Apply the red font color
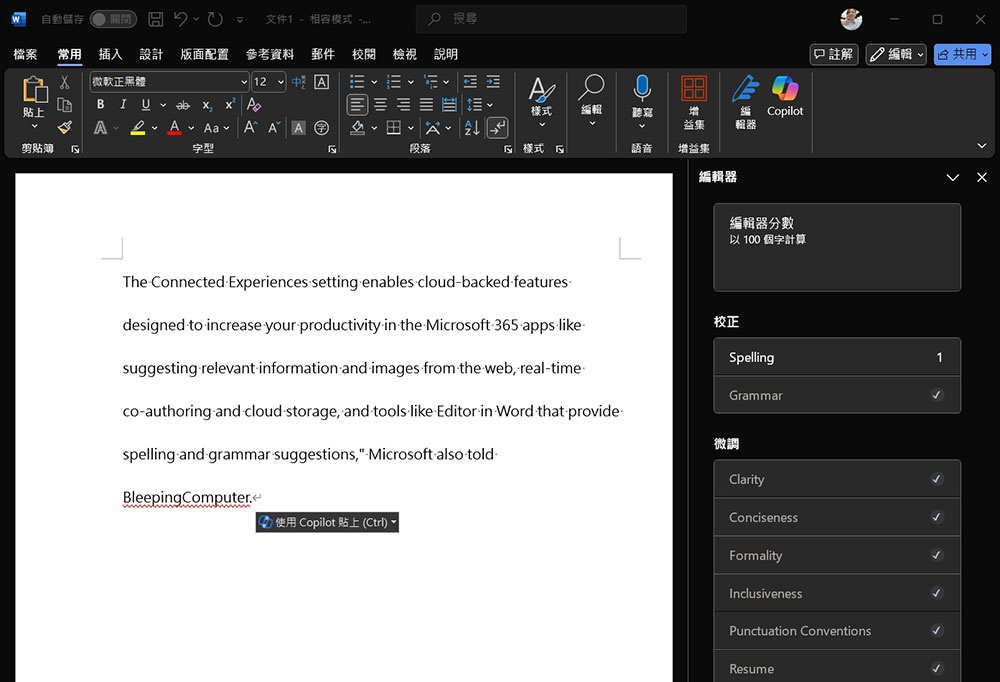This screenshot has width=1000, height=682. point(175,128)
